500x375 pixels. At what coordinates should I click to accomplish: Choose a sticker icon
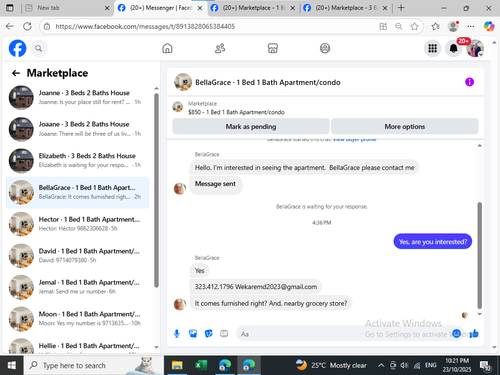(x=208, y=333)
